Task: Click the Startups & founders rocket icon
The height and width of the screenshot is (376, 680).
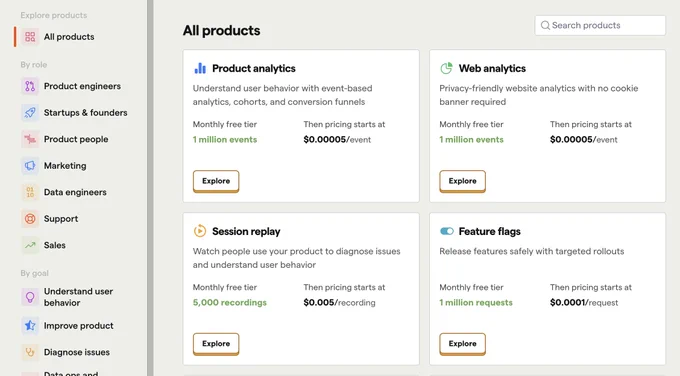Action: 30,113
